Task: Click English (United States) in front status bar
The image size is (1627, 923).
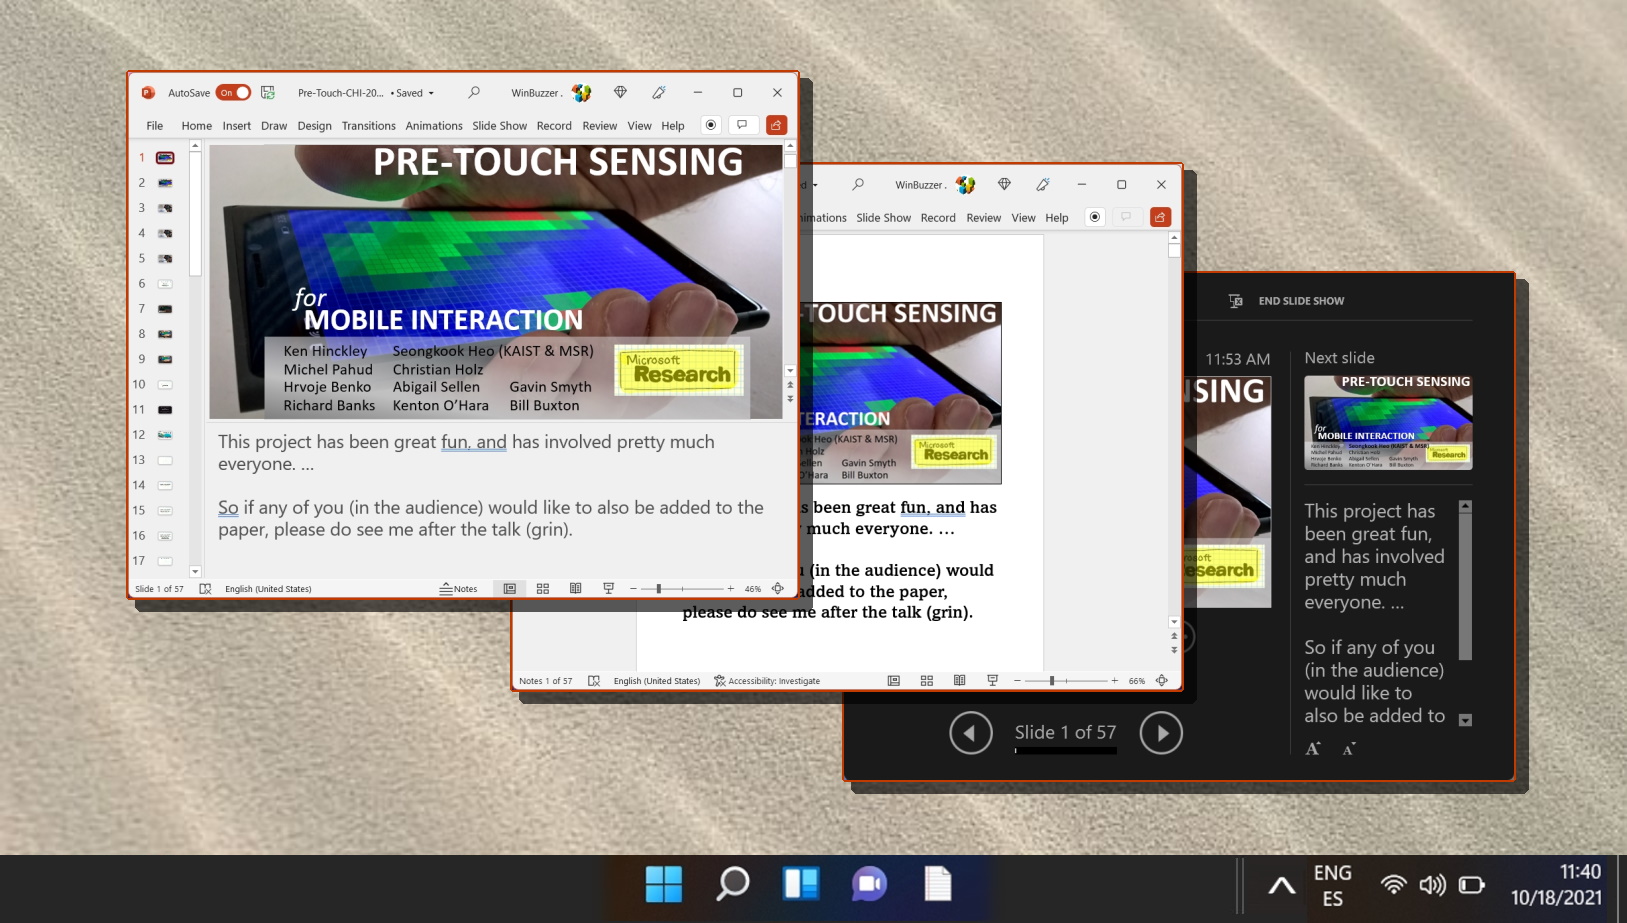Action: point(268,589)
